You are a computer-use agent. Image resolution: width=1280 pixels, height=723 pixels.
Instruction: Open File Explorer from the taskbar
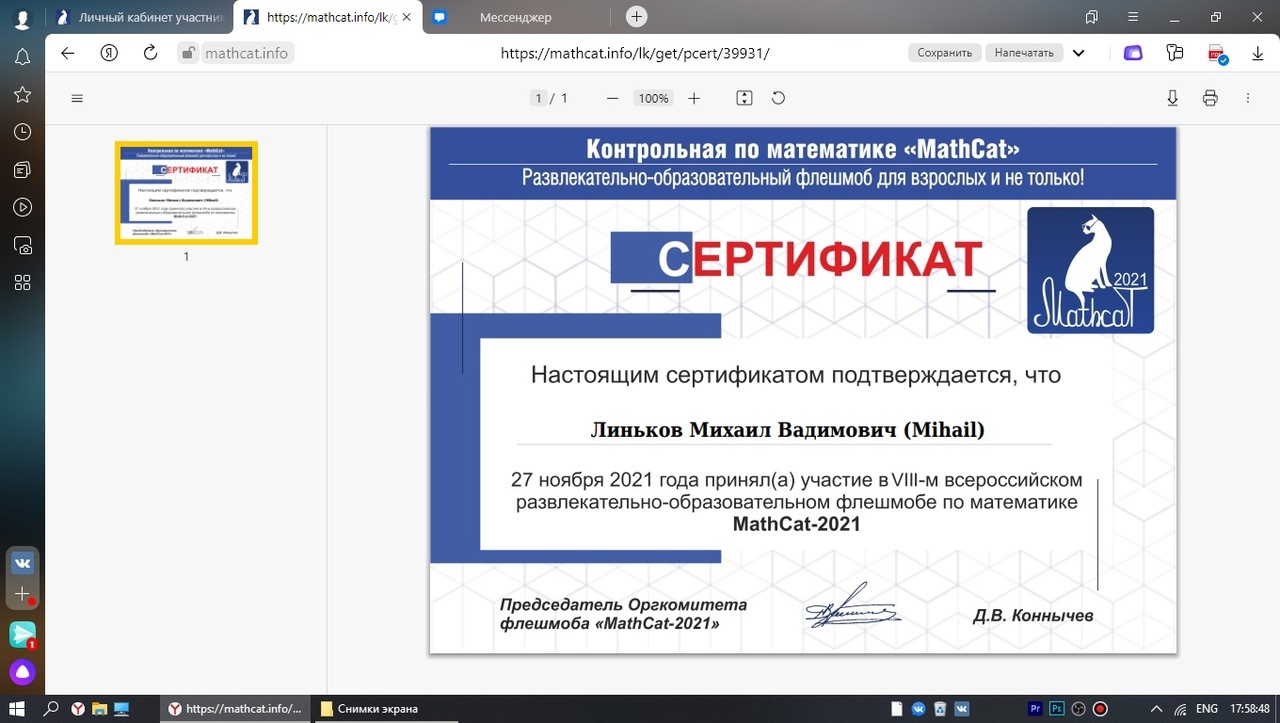pyautogui.click(x=99, y=709)
